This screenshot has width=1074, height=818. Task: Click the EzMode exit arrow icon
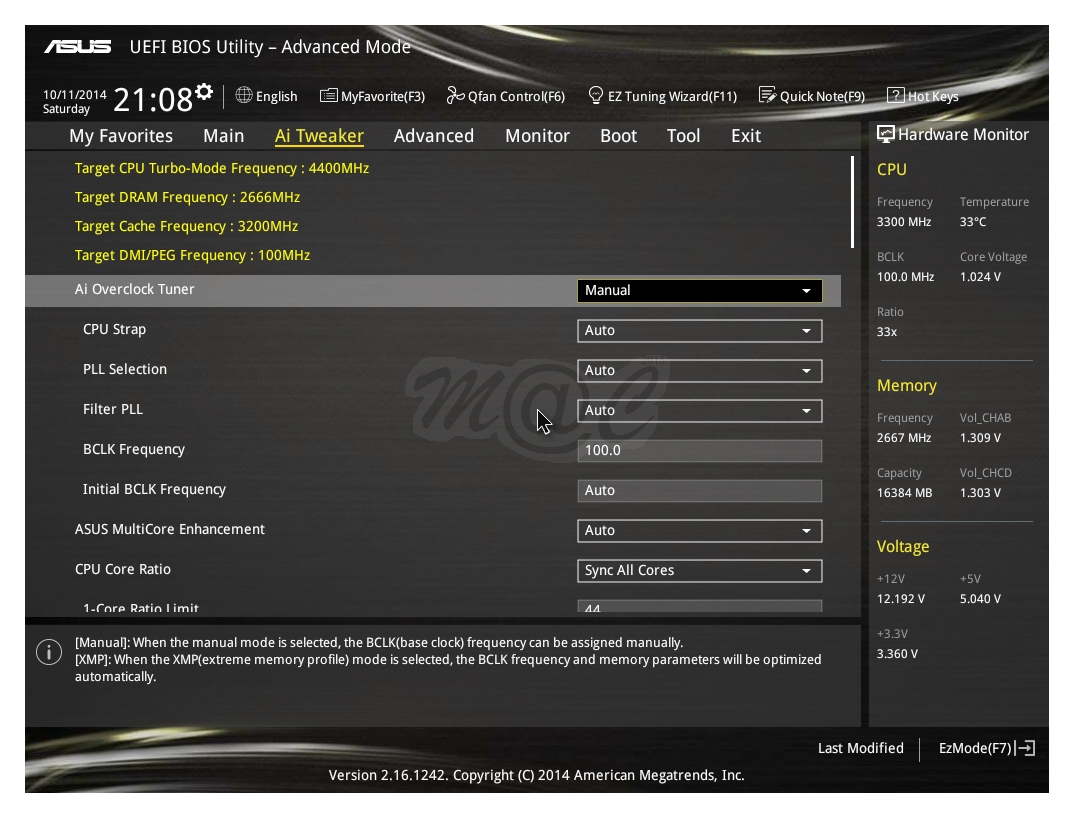(x=1026, y=748)
